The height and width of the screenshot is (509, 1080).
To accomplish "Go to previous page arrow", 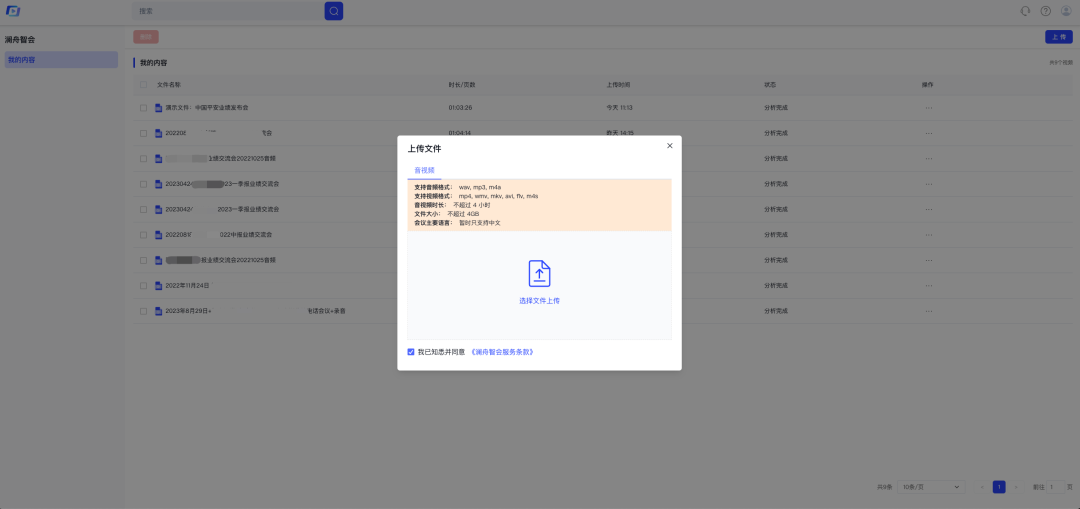I will point(982,487).
